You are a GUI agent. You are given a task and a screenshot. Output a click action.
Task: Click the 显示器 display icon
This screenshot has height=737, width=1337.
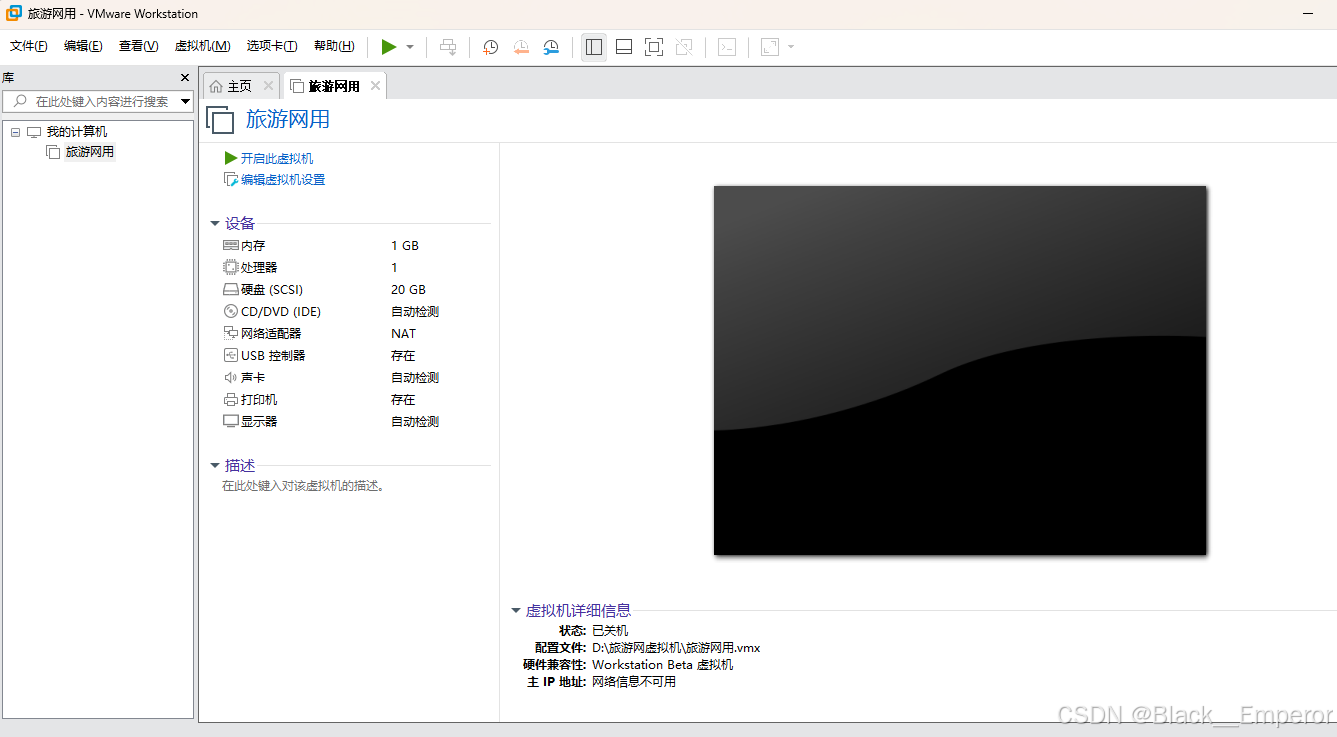(231, 422)
